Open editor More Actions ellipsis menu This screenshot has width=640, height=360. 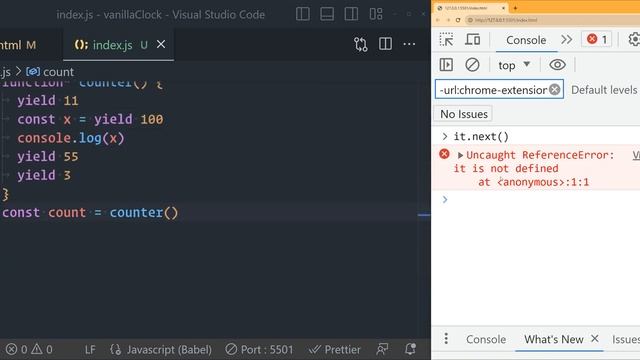[409, 44]
